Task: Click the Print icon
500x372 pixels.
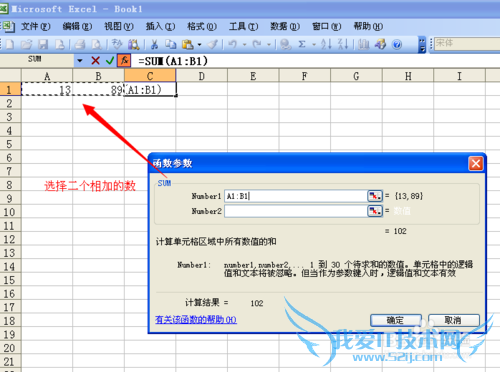Action: pos(80,44)
